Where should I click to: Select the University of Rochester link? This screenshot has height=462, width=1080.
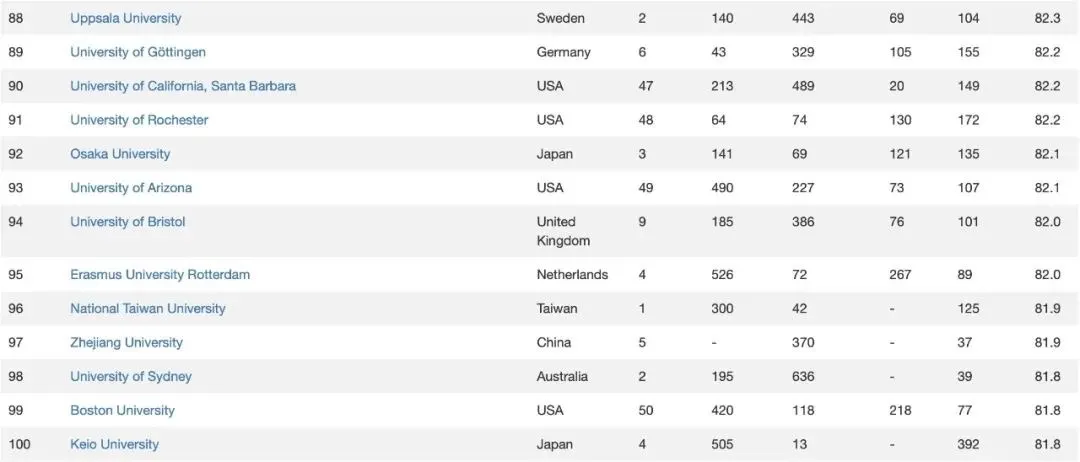(139, 120)
